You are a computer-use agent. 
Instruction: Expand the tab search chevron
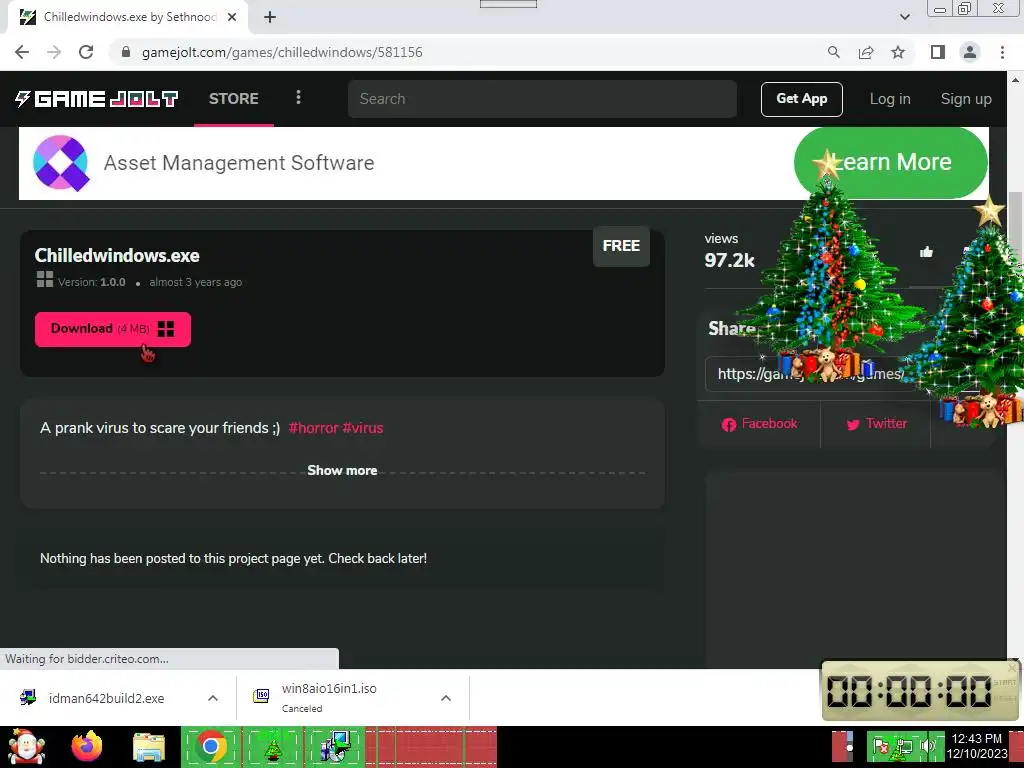904,17
